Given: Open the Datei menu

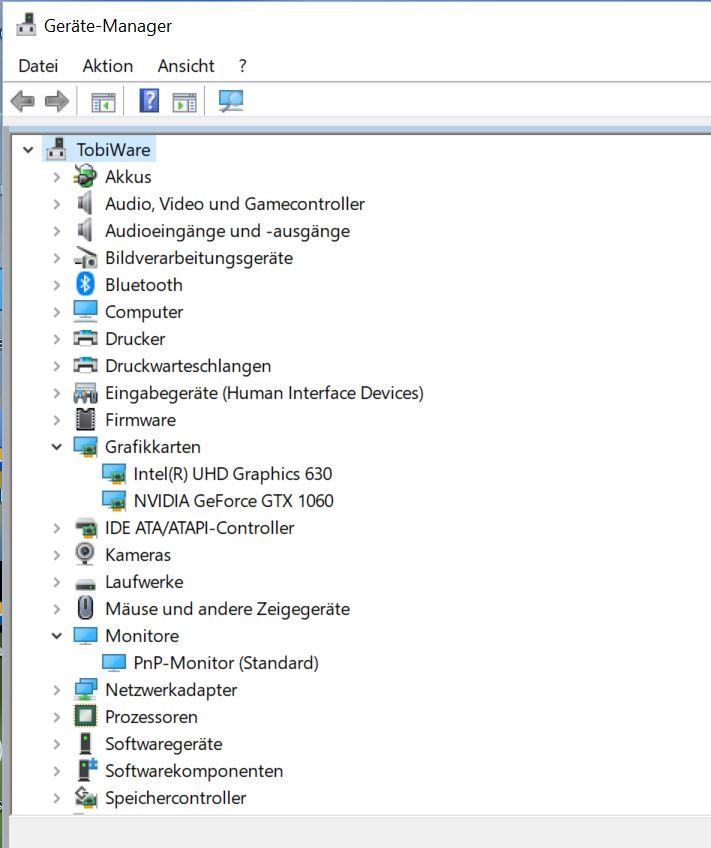Looking at the screenshot, I should click(x=38, y=66).
